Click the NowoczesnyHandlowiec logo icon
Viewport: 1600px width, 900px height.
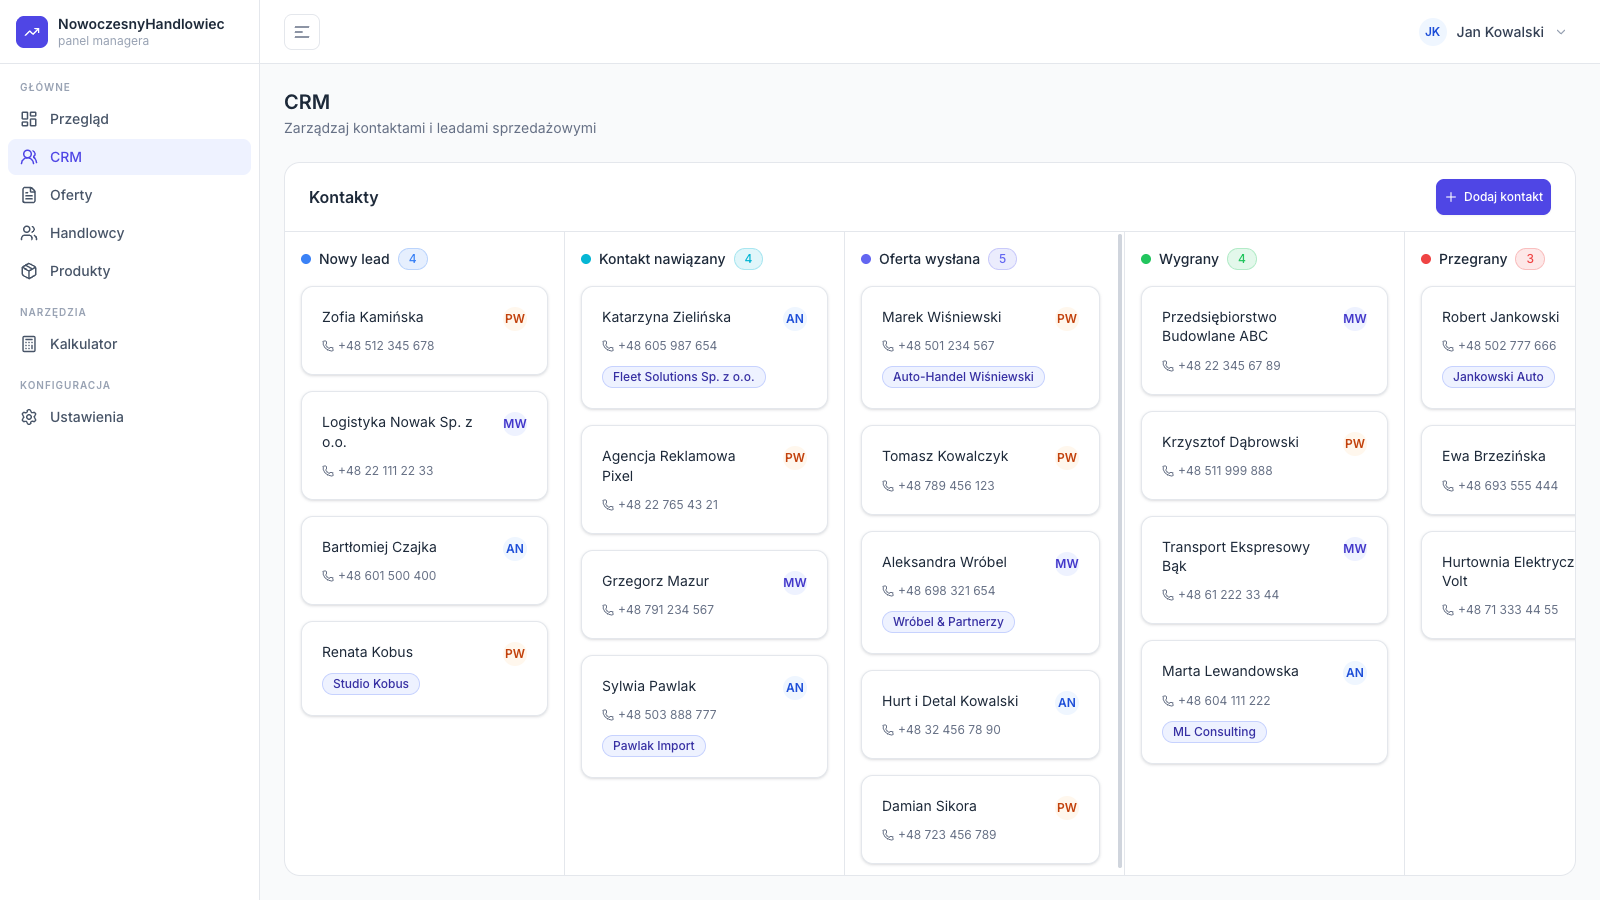[32, 32]
